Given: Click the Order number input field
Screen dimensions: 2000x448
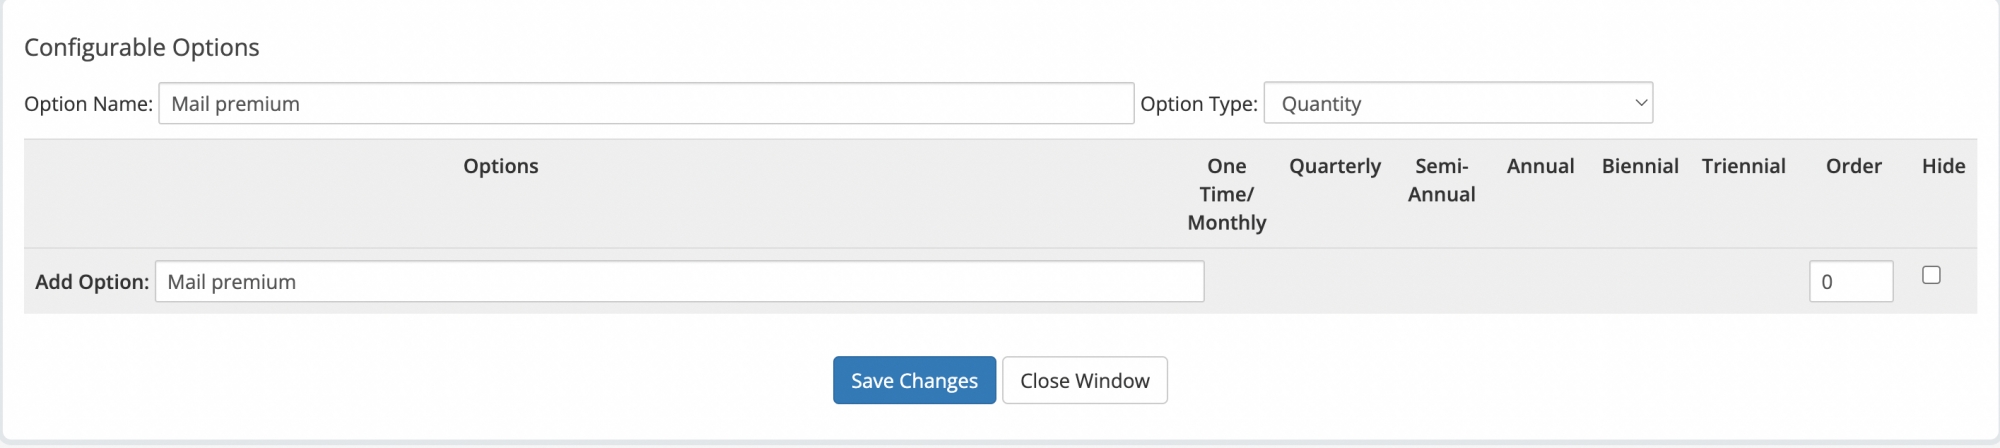Looking at the screenshot, I should [x=1850, y=282].
